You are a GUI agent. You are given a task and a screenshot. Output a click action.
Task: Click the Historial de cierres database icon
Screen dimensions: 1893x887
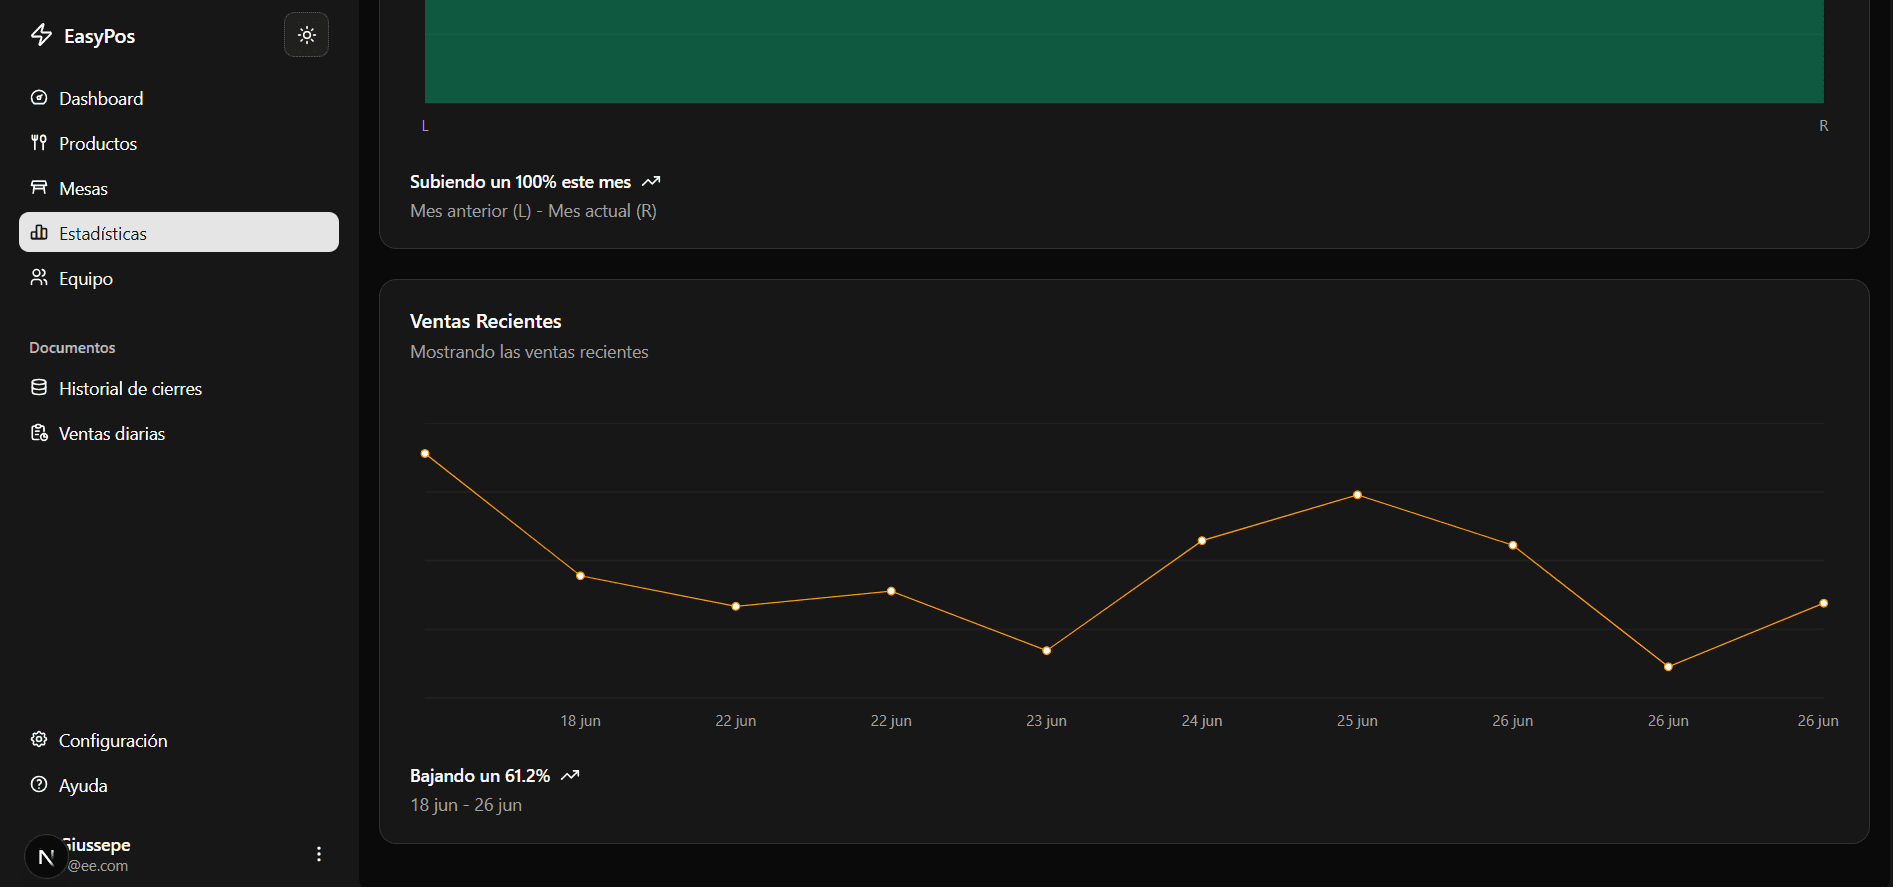pos(39,388)
